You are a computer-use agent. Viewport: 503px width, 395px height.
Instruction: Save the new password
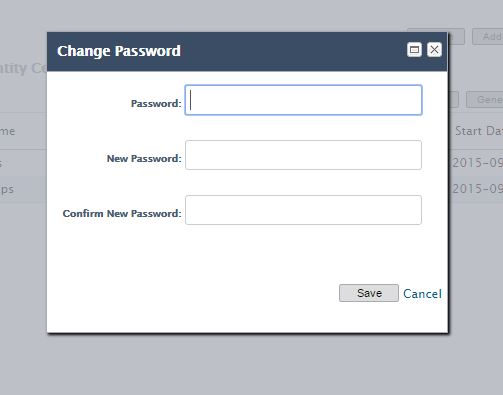click(x=369, y=293)
